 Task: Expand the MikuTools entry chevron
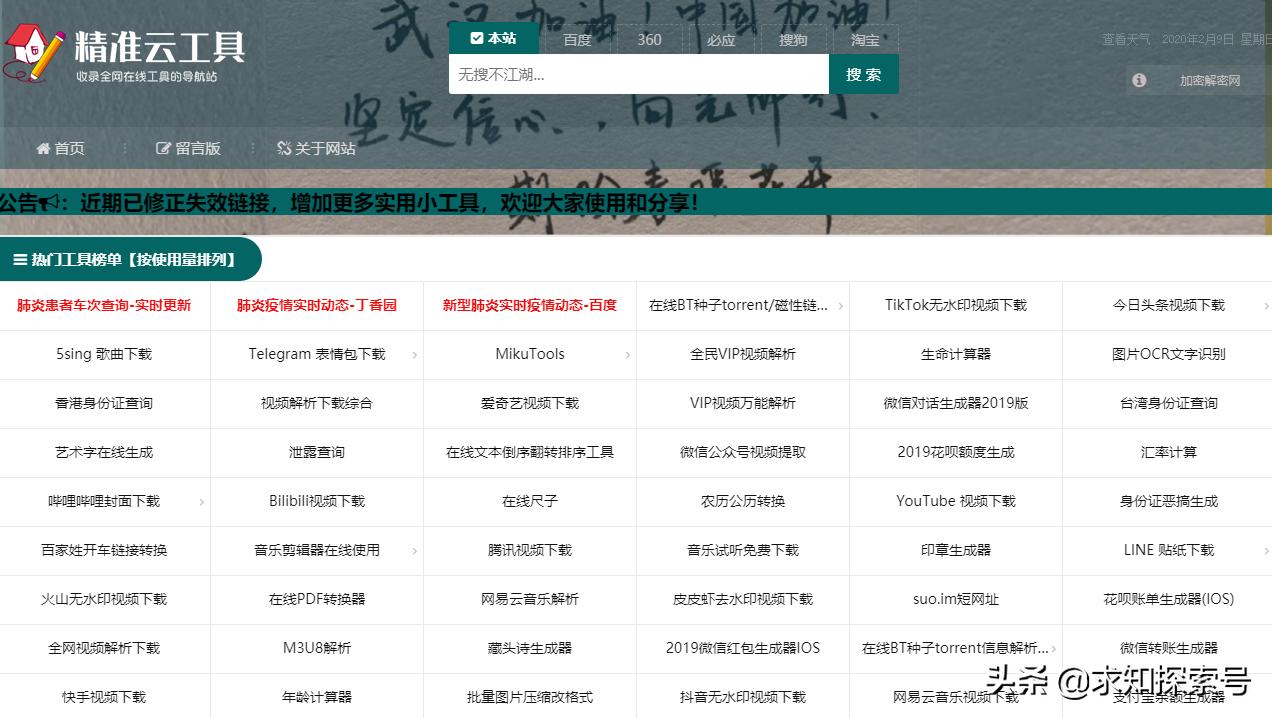tap(627, 354)
